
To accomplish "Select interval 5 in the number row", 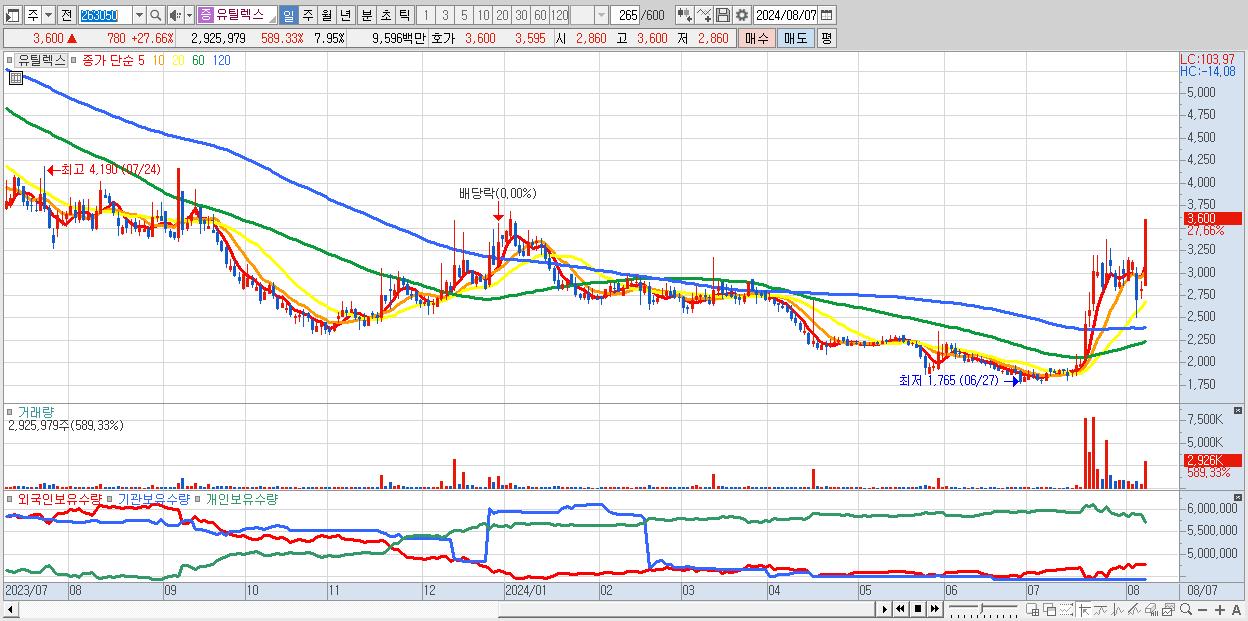I will click(x=463, y=15).
